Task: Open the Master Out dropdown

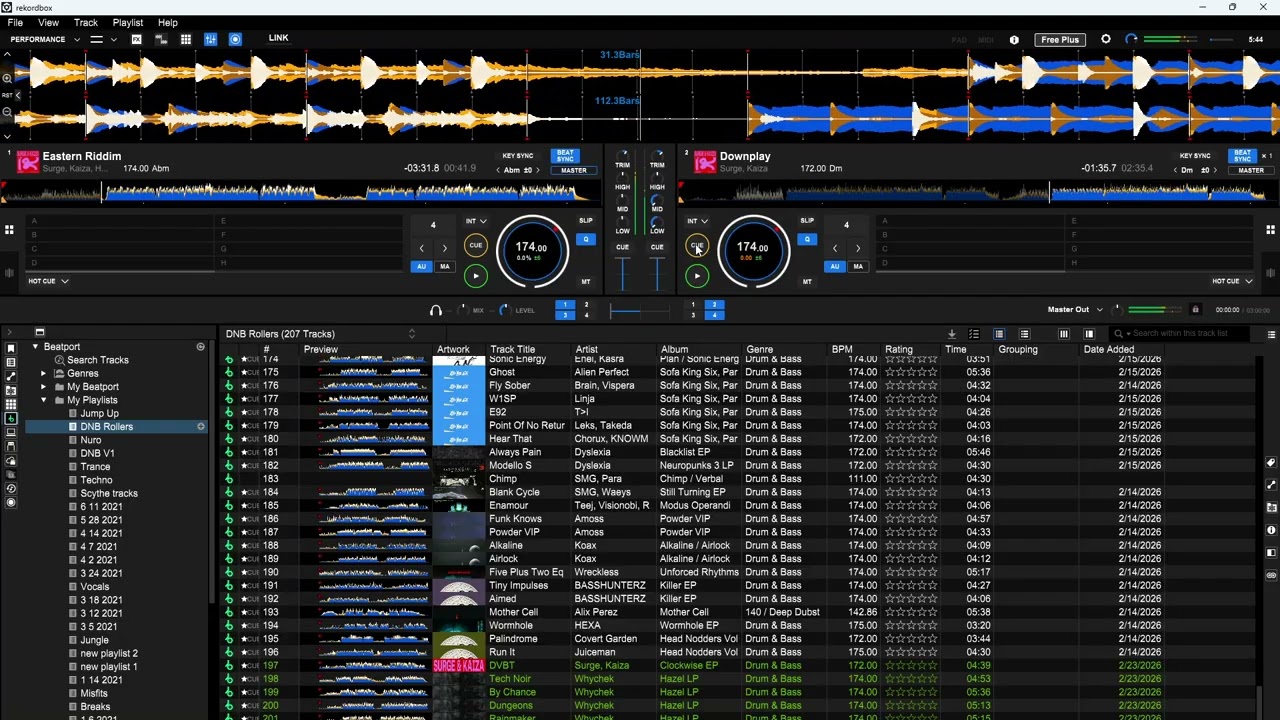Action: tap(1075, 310)
